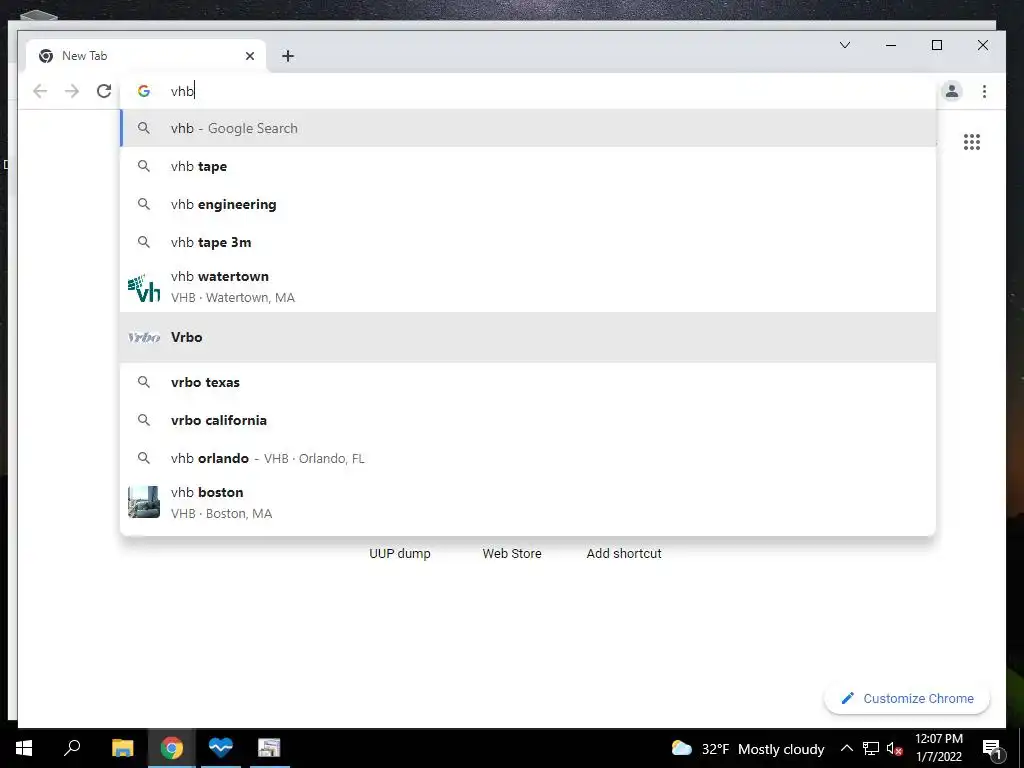Choose the 'vrbo texas' suggestion
1024x768 pixels.
tap(528, 382)
